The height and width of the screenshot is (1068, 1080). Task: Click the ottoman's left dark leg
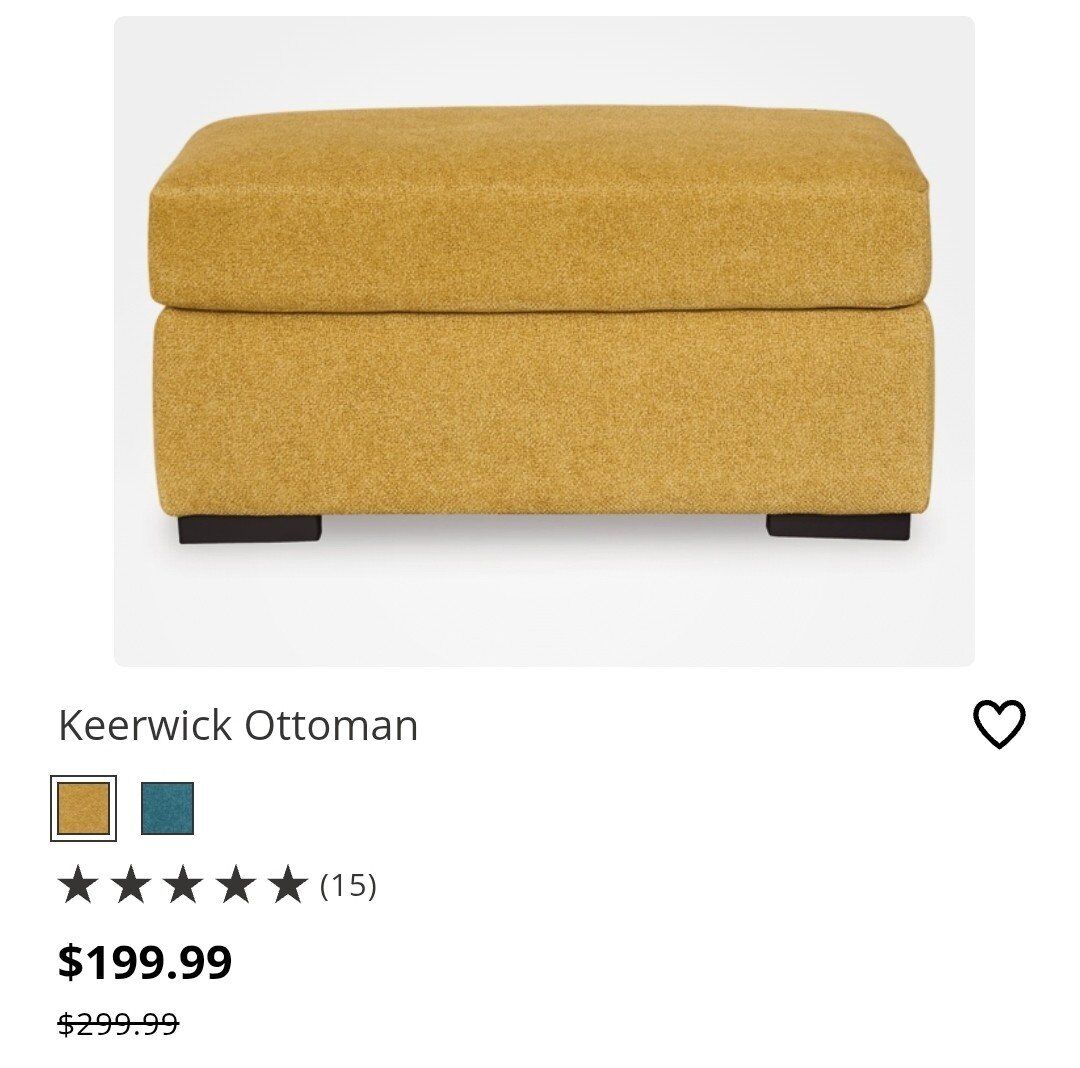(x=250, y=530)
